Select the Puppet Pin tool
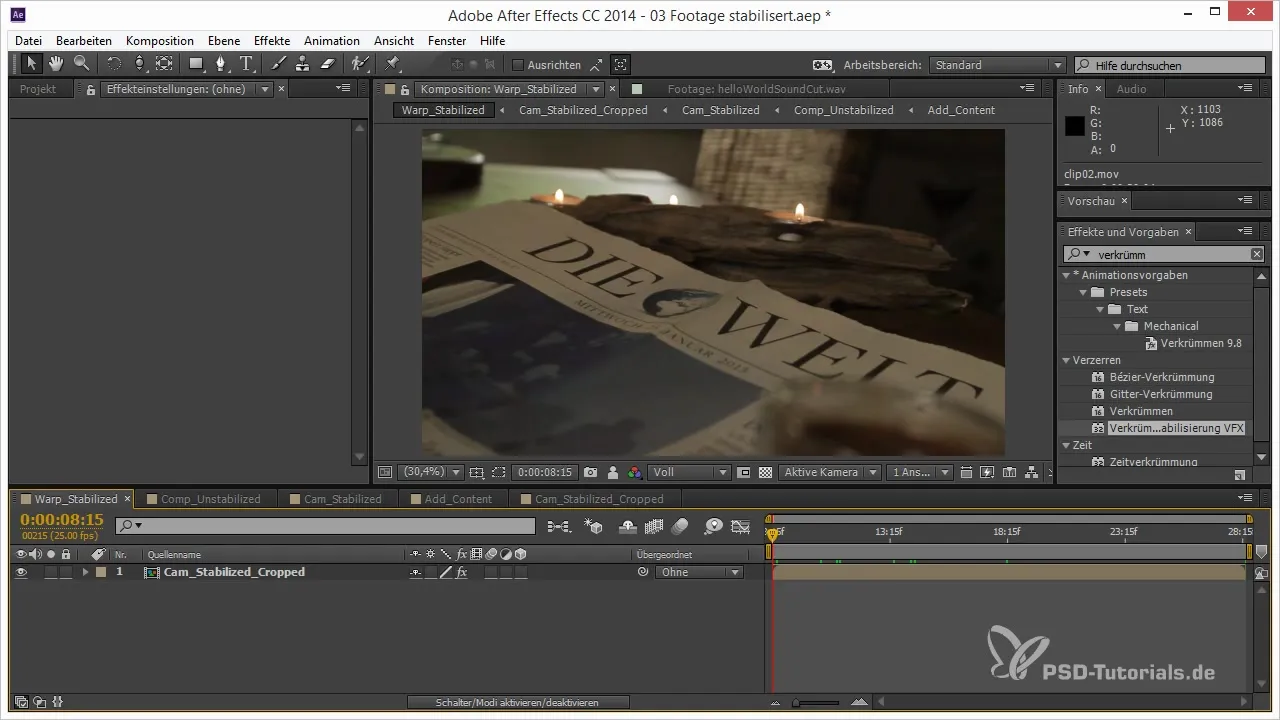 click(x=392, y=64)
